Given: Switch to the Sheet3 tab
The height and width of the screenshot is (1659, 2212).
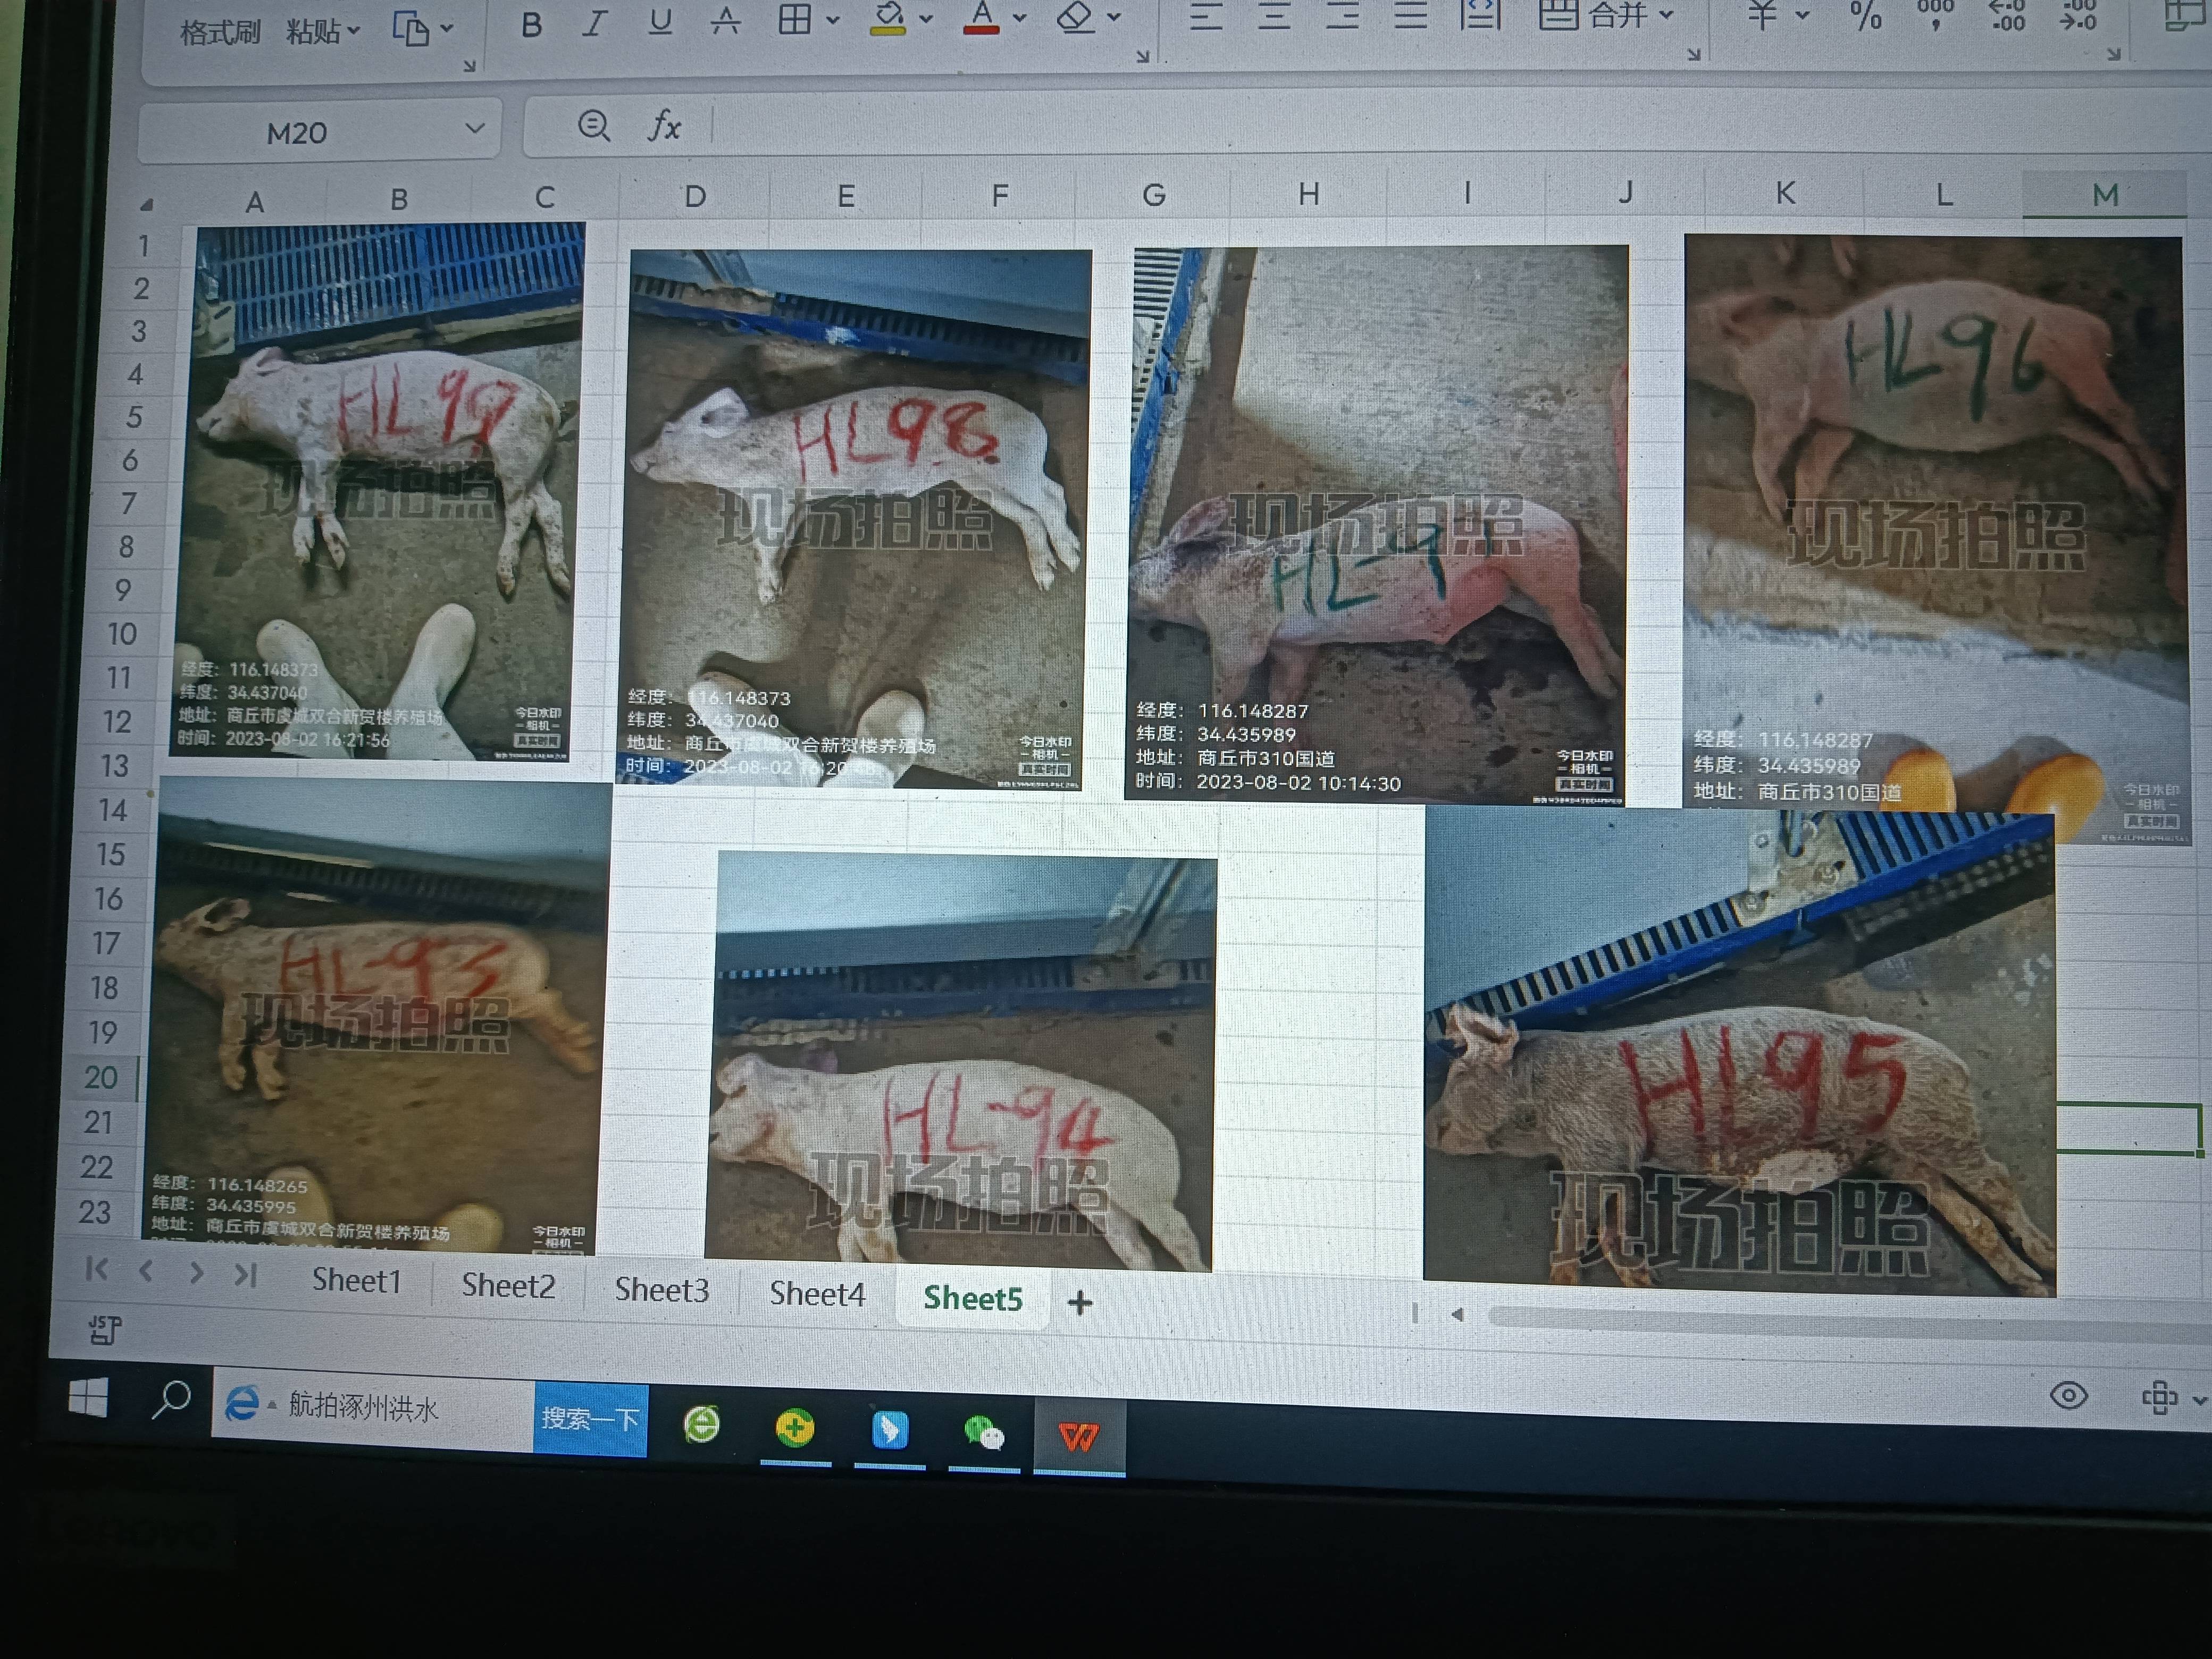Looking at the screenshot, I should tap(661, 1290).
